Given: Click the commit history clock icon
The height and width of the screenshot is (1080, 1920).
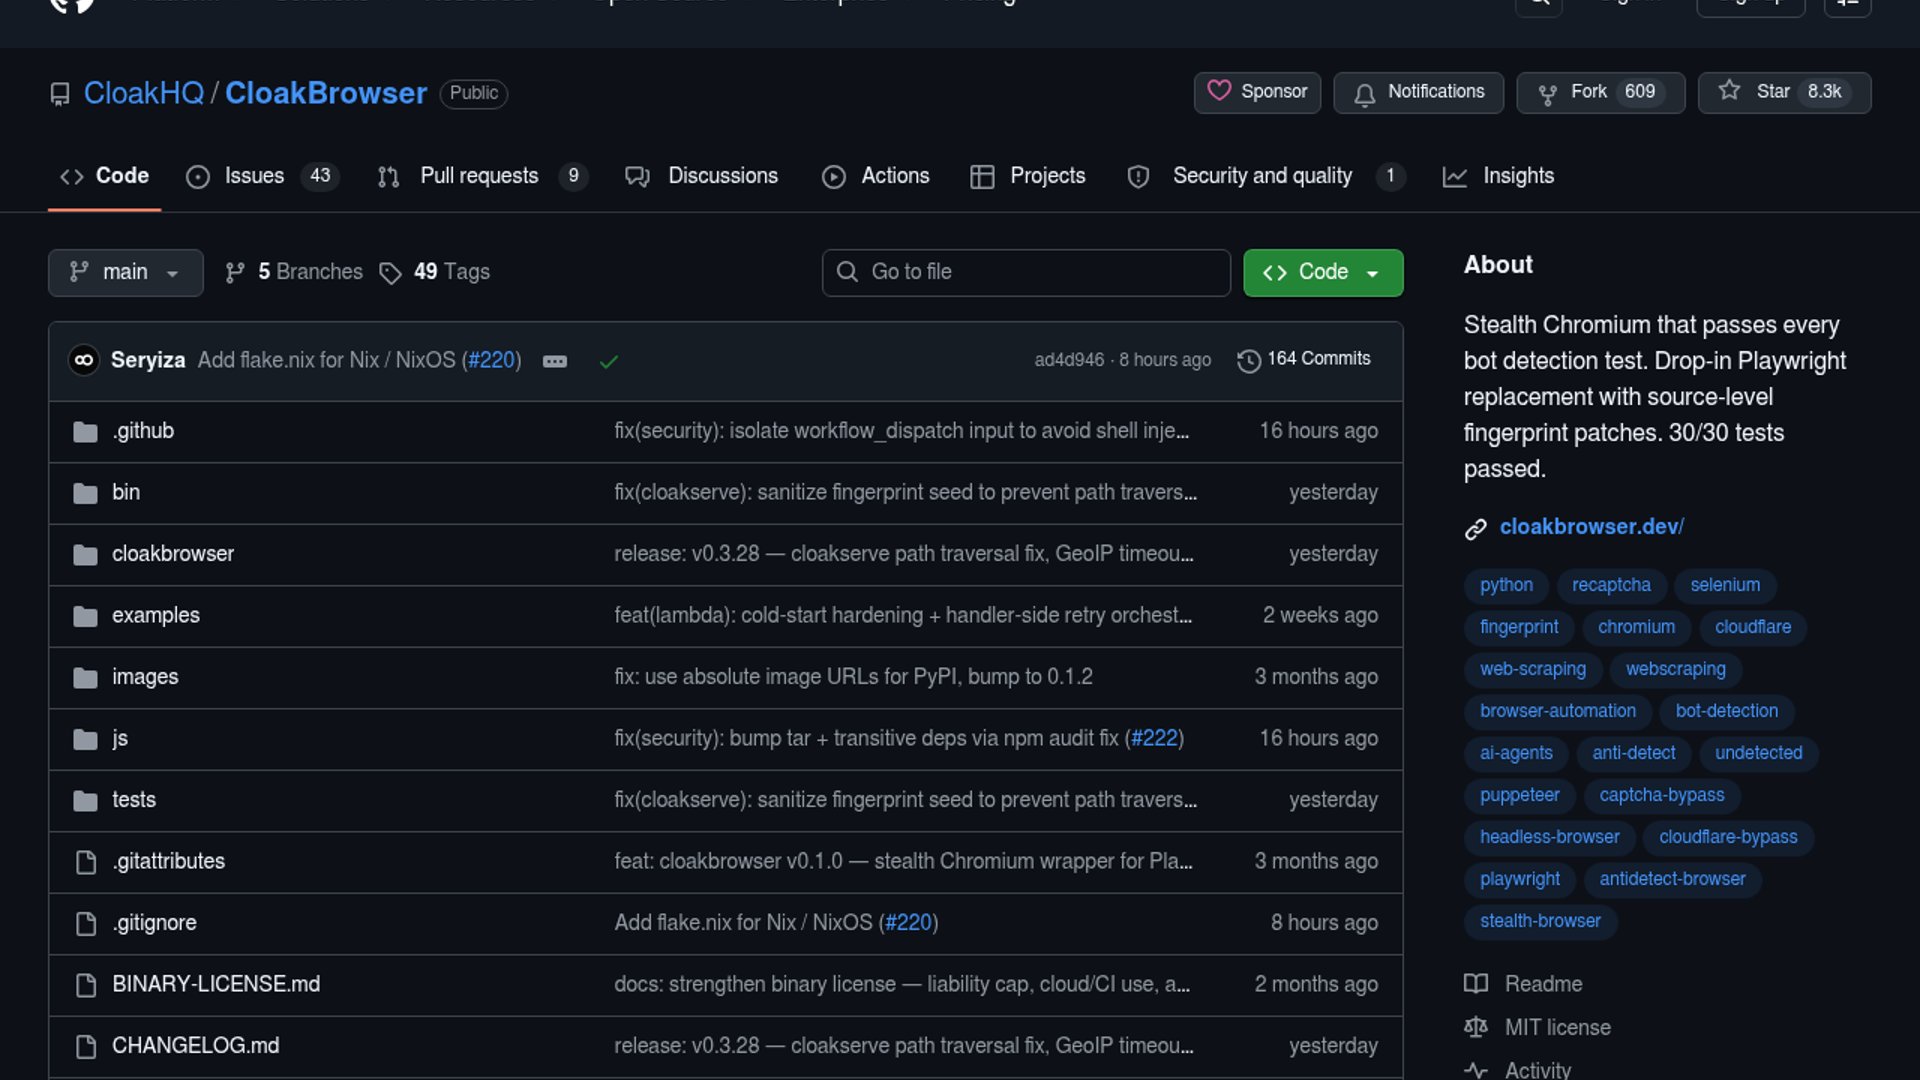Looking at the screenshot, I should click(1248, 360).
